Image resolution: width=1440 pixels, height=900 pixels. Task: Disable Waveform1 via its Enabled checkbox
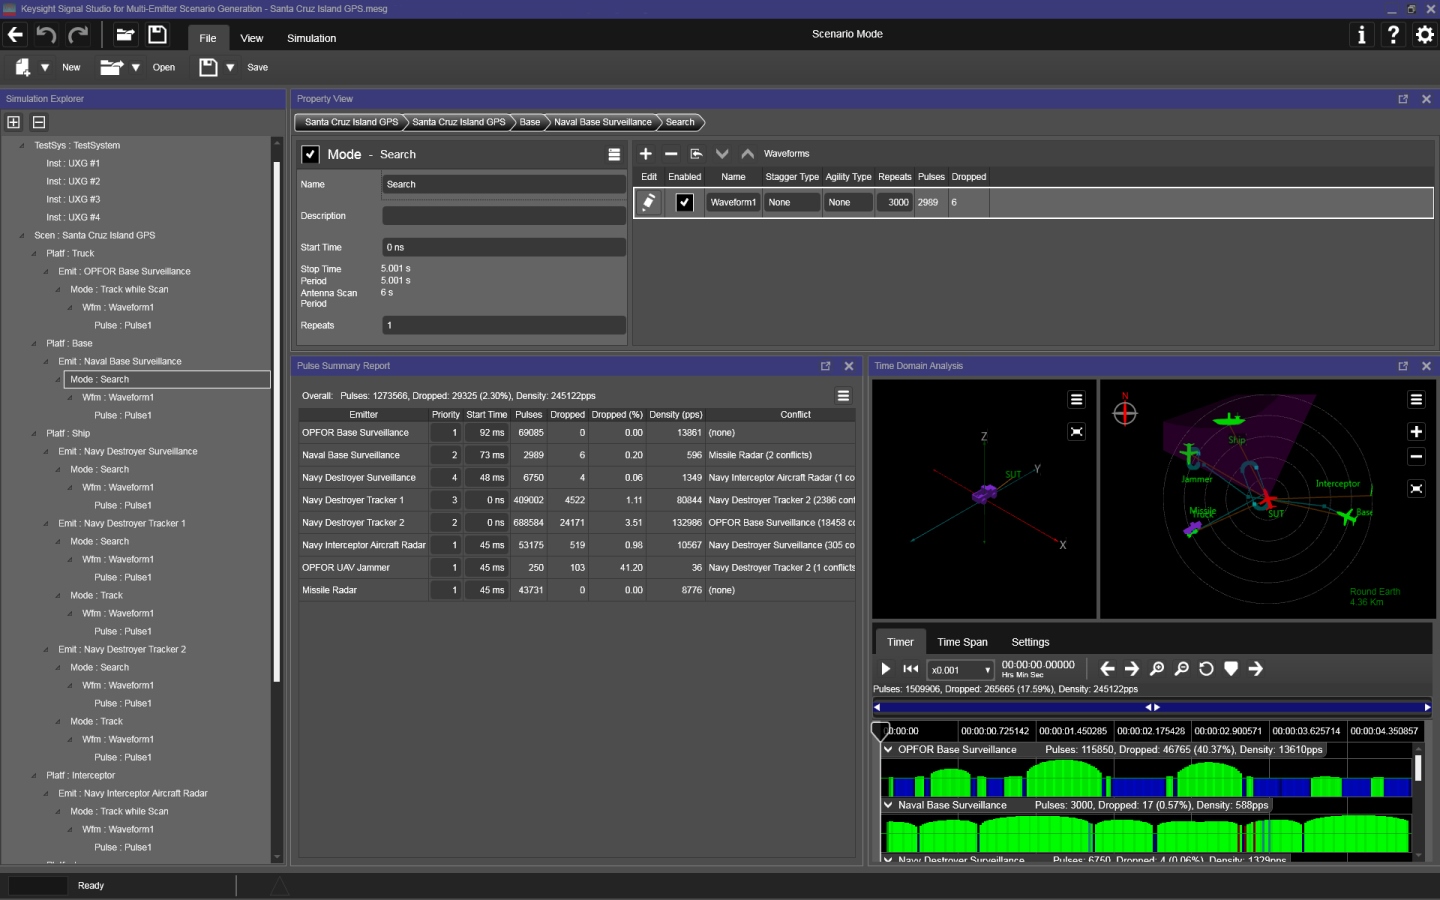point(685,202)
